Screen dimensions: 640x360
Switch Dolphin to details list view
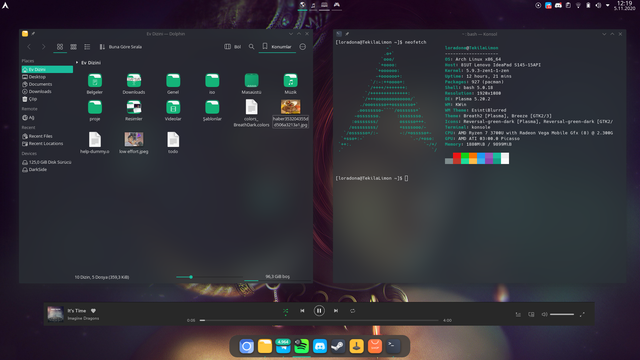coord(87,47)
